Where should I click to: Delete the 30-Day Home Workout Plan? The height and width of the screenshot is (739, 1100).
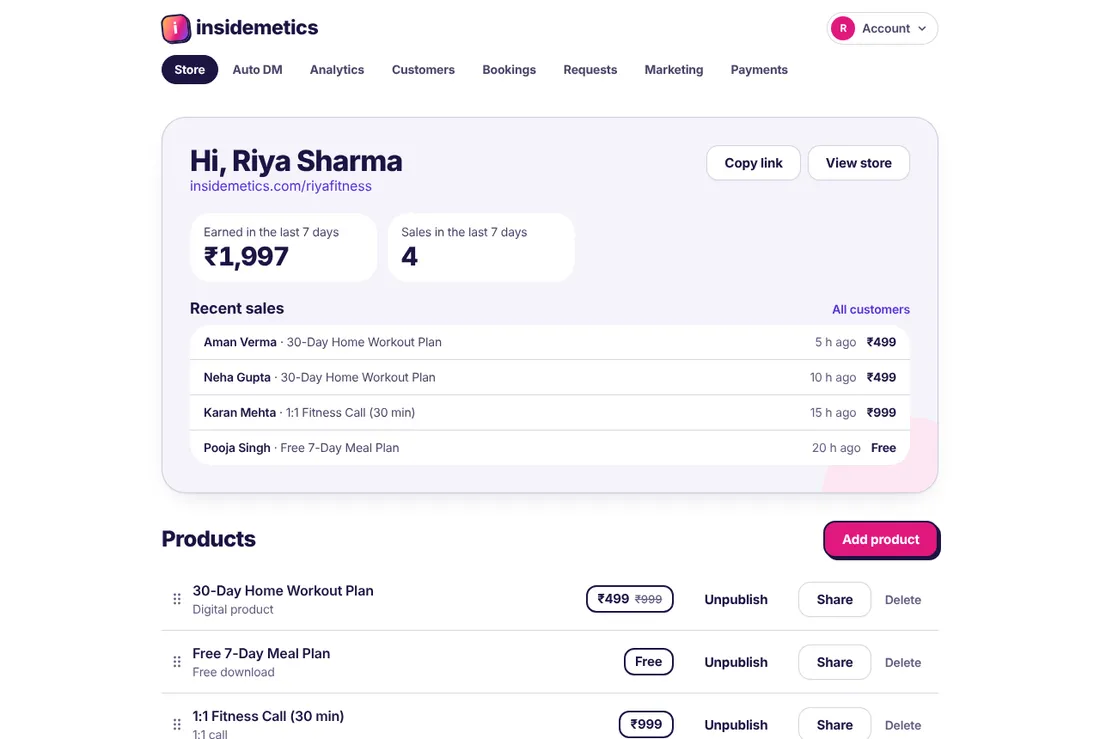[x=903, y=600]
